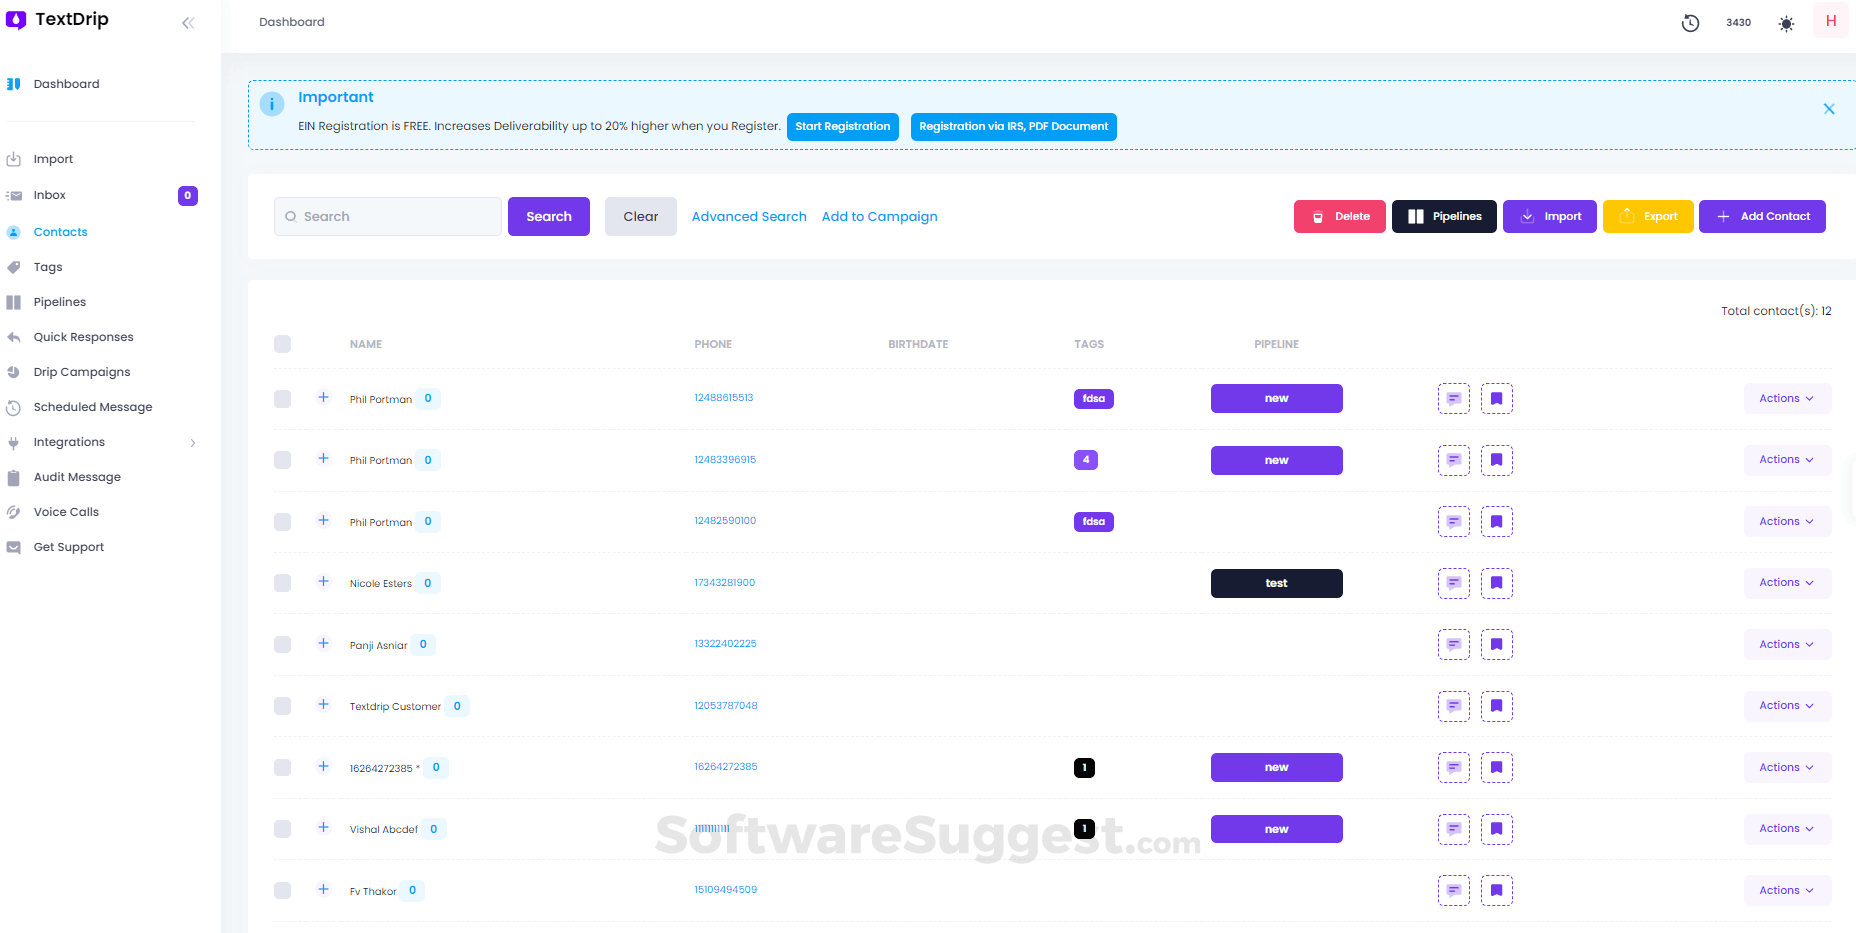This screenshot has height=933, width=1856.
Task: Click the H avatar in the top bar
Action: pyautogui.click(x=1830, y=20)
